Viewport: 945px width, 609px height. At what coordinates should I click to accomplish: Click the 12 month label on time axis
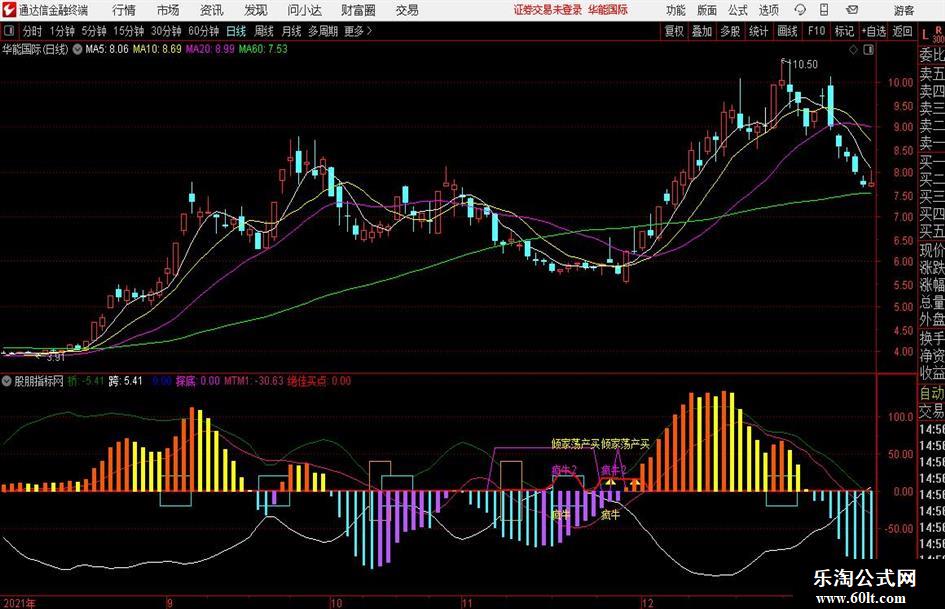point(647,603)
